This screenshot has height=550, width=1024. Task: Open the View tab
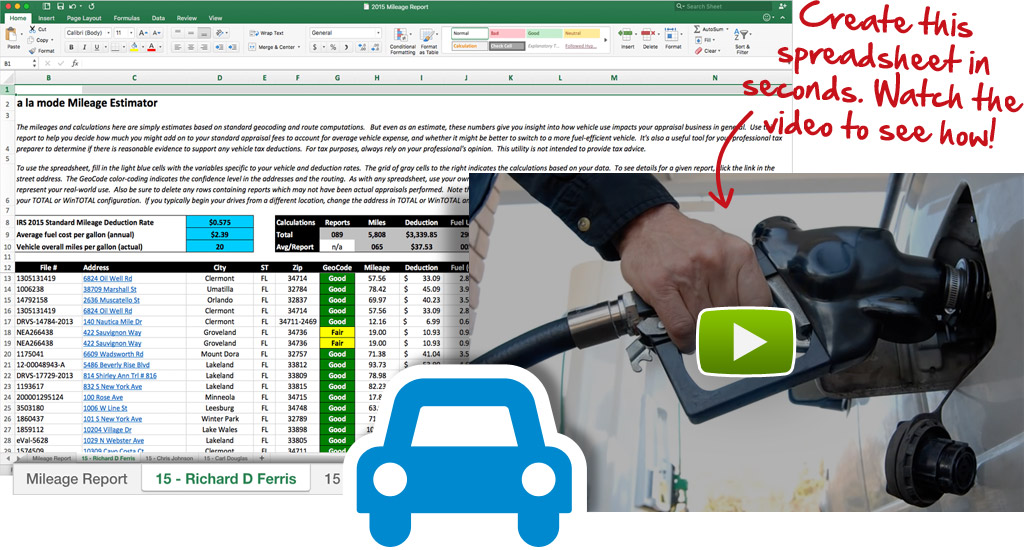(x=216, y=18)
